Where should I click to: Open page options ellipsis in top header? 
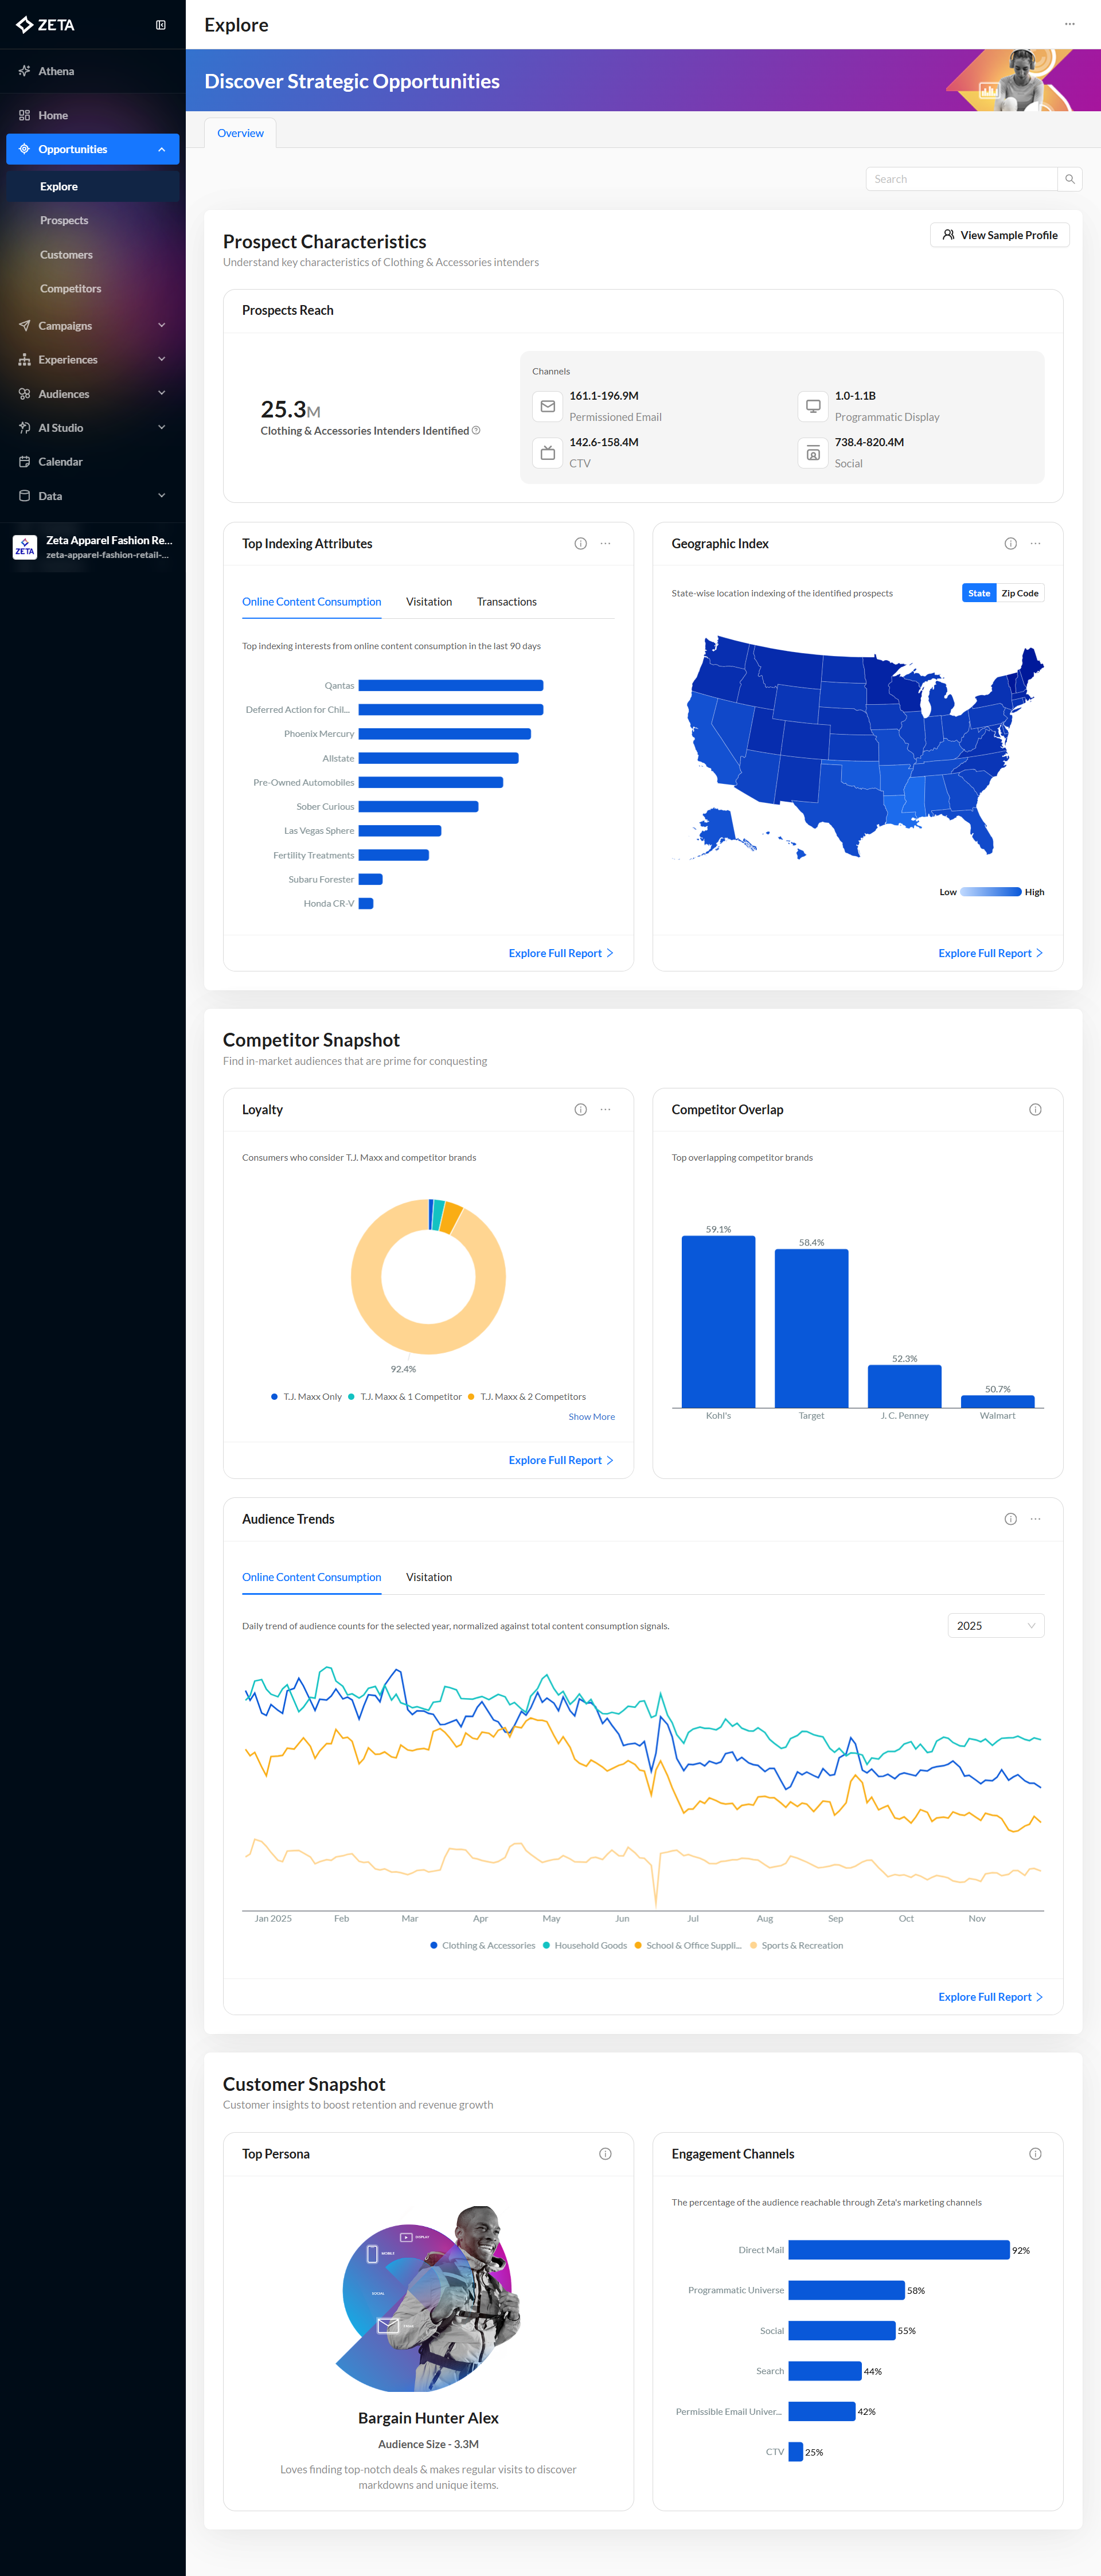point(1069,24)
